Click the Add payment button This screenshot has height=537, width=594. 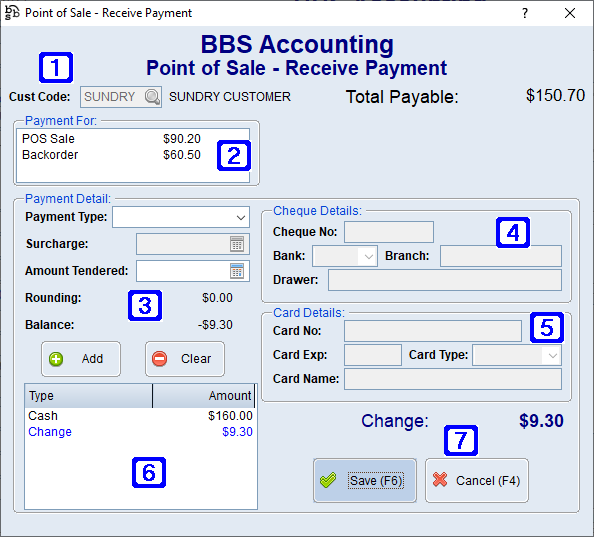point(81,359)
